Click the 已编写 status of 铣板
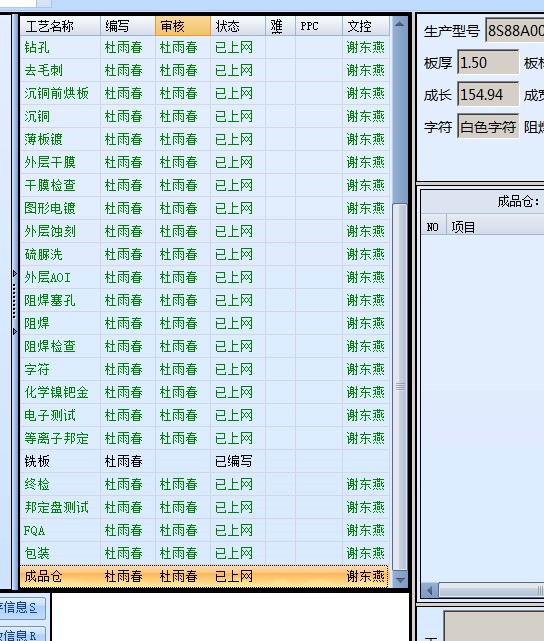The height and width of the screenshot is (641, 544). (233, 462)
